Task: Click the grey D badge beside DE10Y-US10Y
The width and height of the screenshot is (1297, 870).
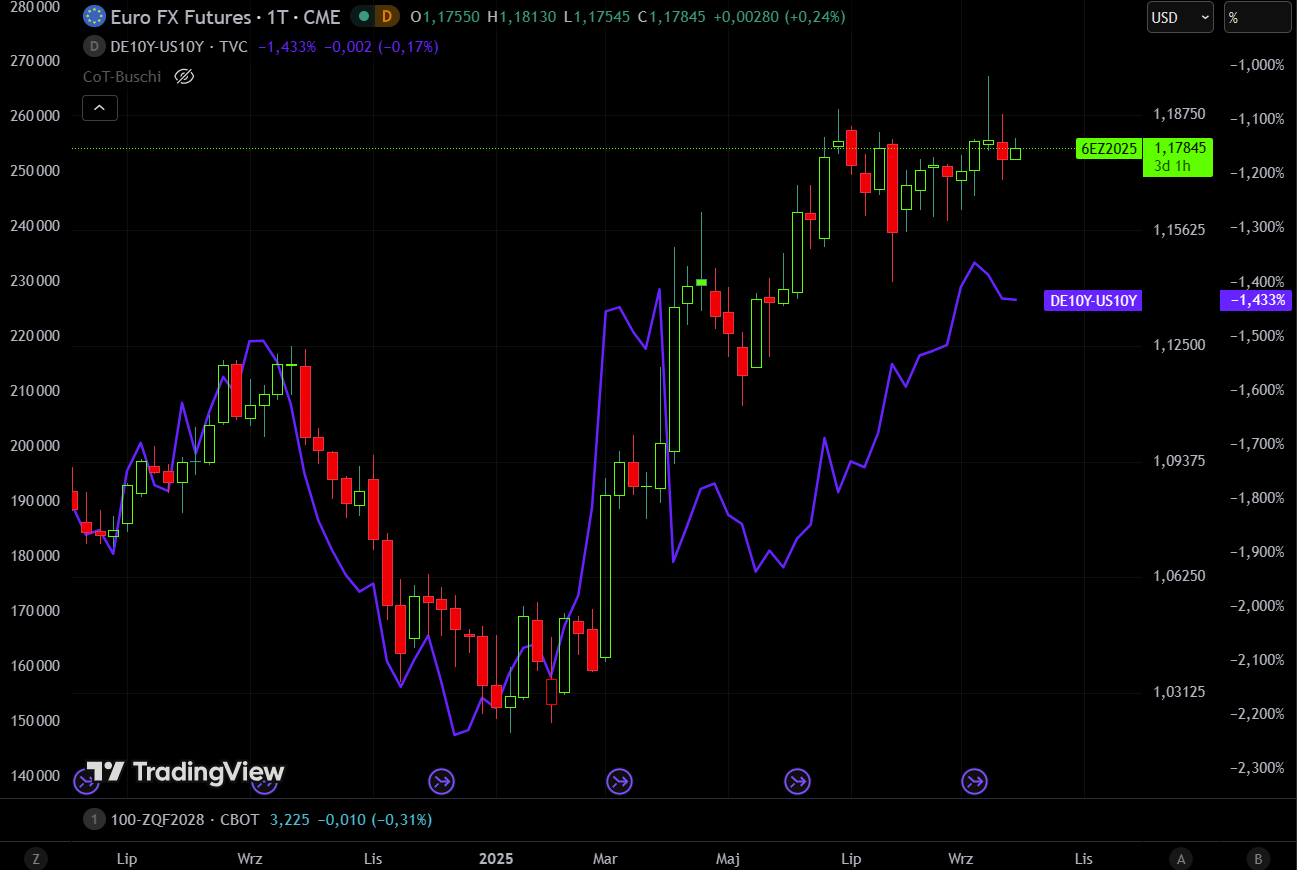Action: point(94,47)
